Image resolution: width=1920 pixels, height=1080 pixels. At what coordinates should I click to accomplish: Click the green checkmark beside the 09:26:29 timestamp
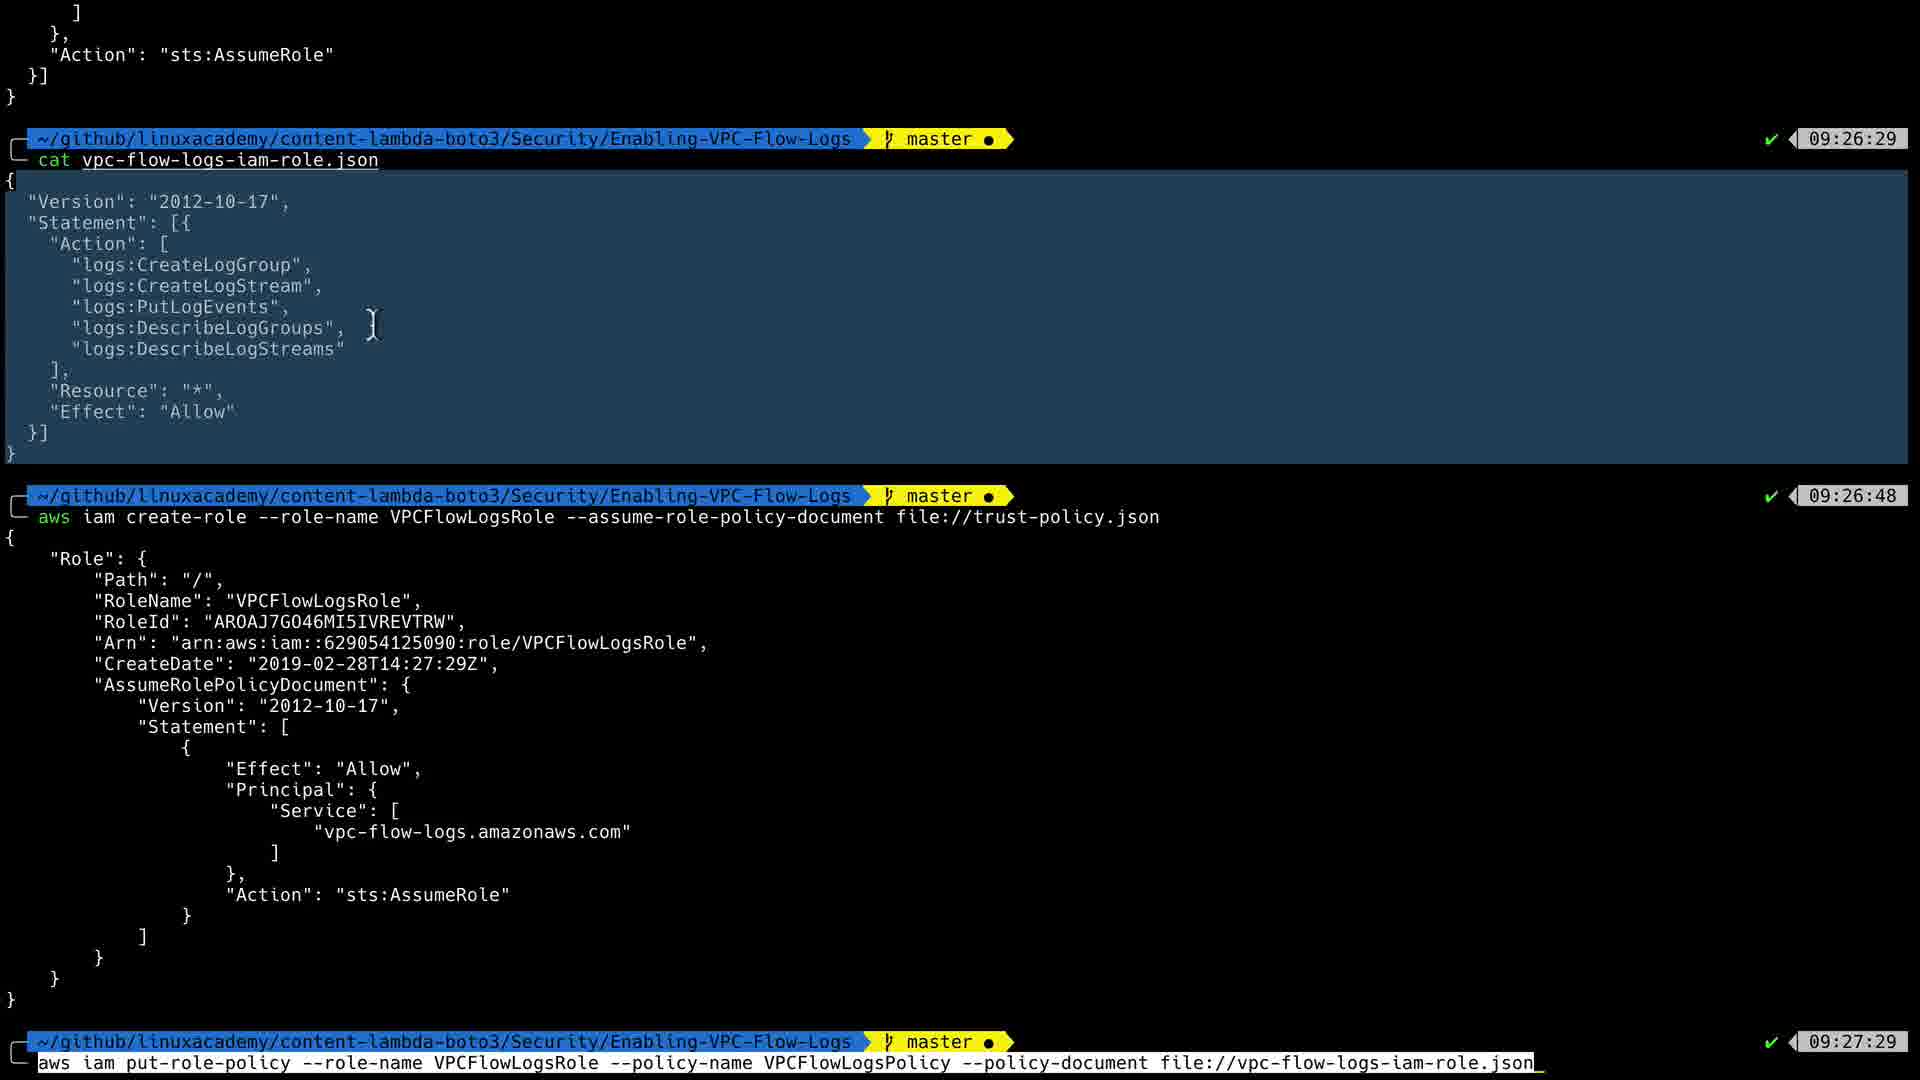1771,139
